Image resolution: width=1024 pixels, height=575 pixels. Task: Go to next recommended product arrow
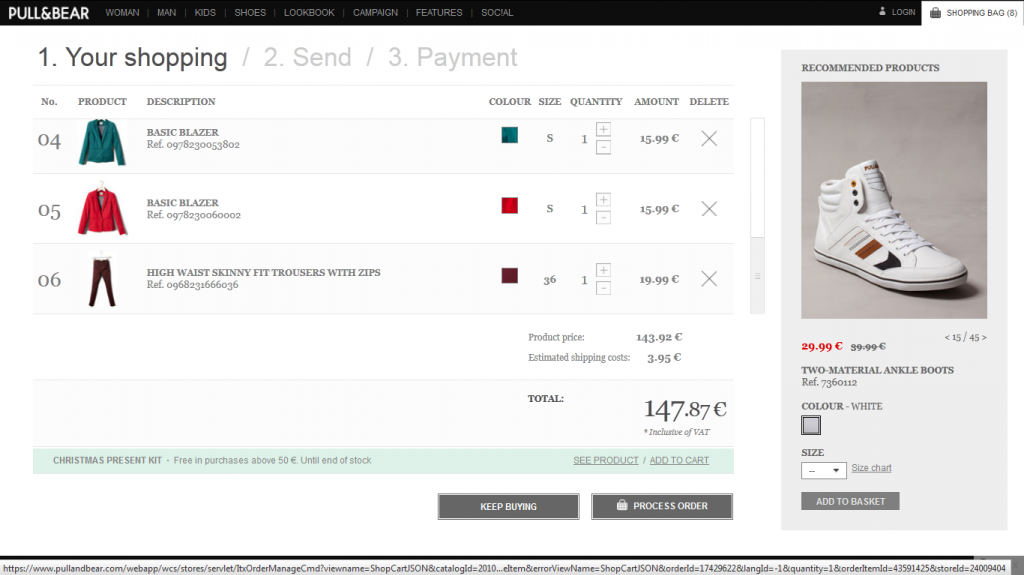click(x=984, y=337)
